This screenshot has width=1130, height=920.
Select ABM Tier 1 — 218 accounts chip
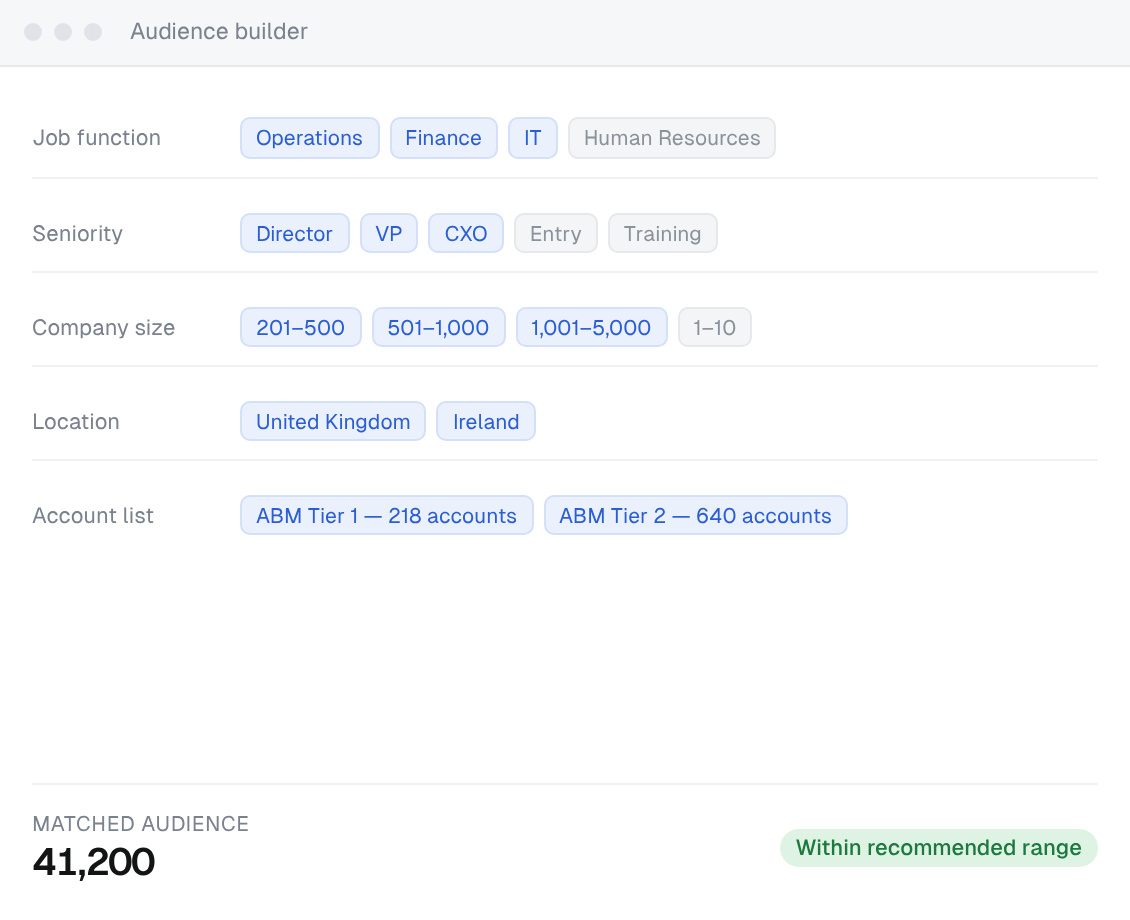[386, 515]
